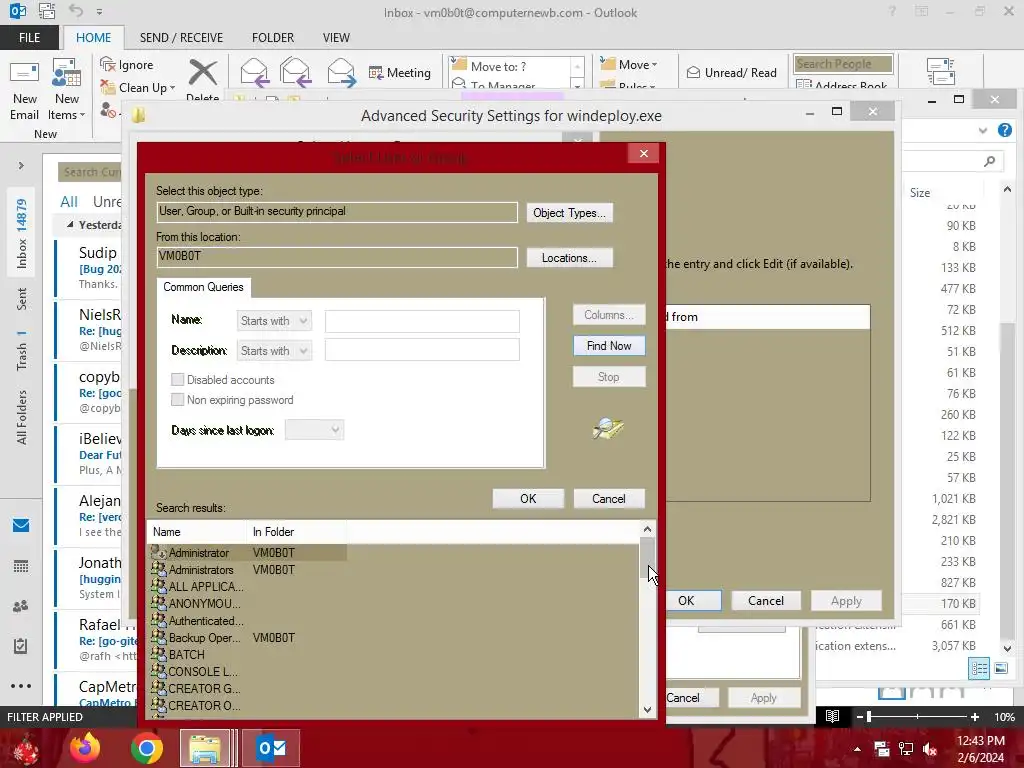Click the Name column header in results
This screenshot has width=1024, height=768.
[199, 532]
